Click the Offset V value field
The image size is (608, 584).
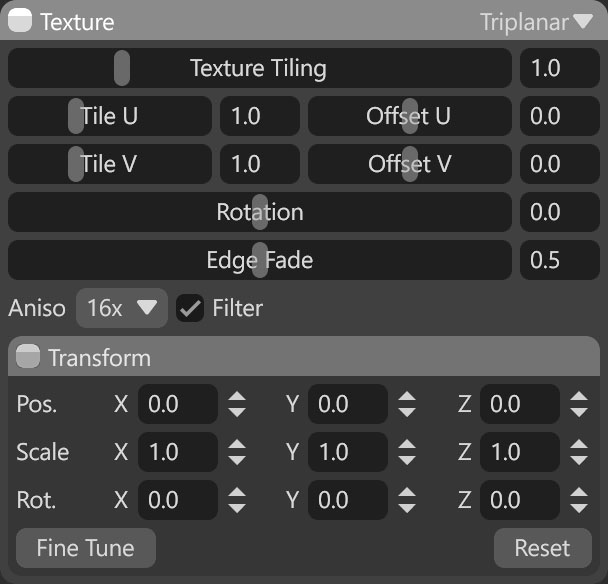560,164
